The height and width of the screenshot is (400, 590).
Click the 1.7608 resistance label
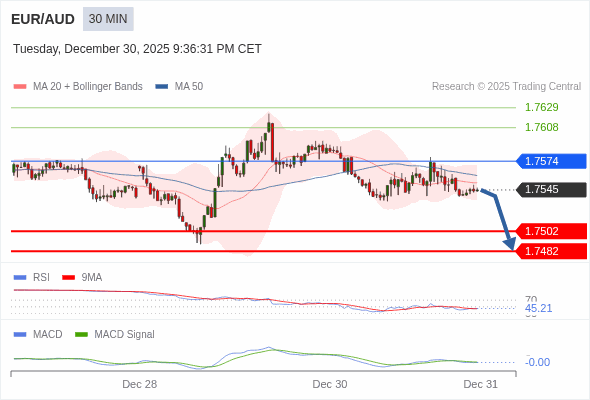(541, 127)
